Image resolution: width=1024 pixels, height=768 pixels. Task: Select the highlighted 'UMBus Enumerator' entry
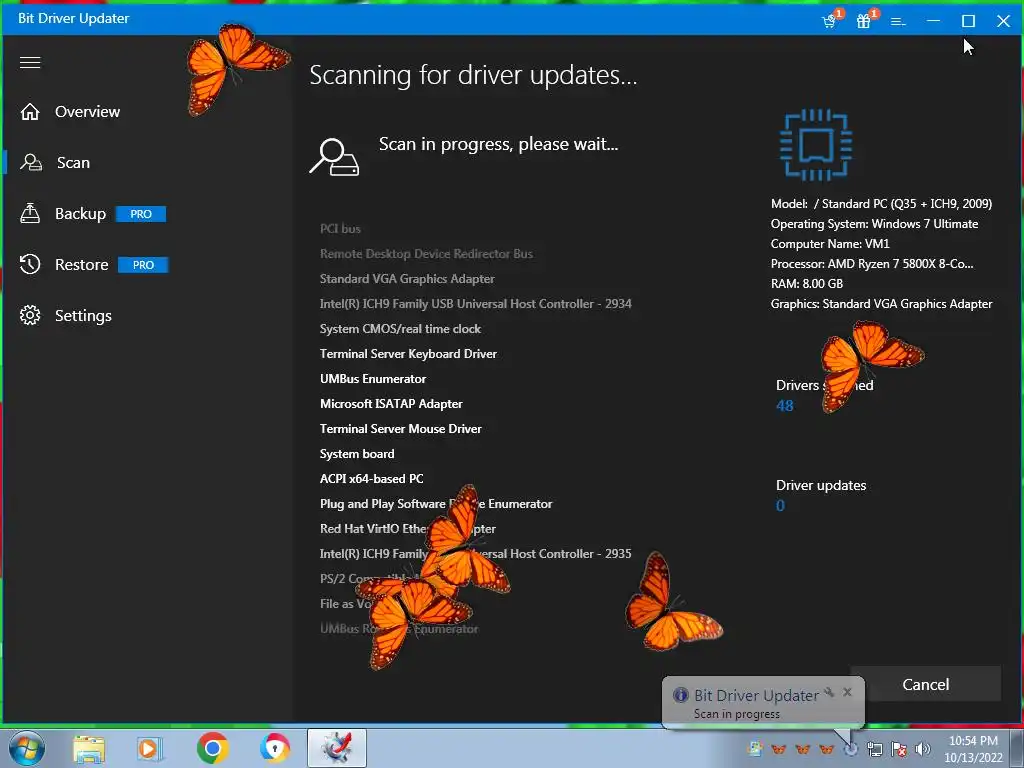pos(372,379)
